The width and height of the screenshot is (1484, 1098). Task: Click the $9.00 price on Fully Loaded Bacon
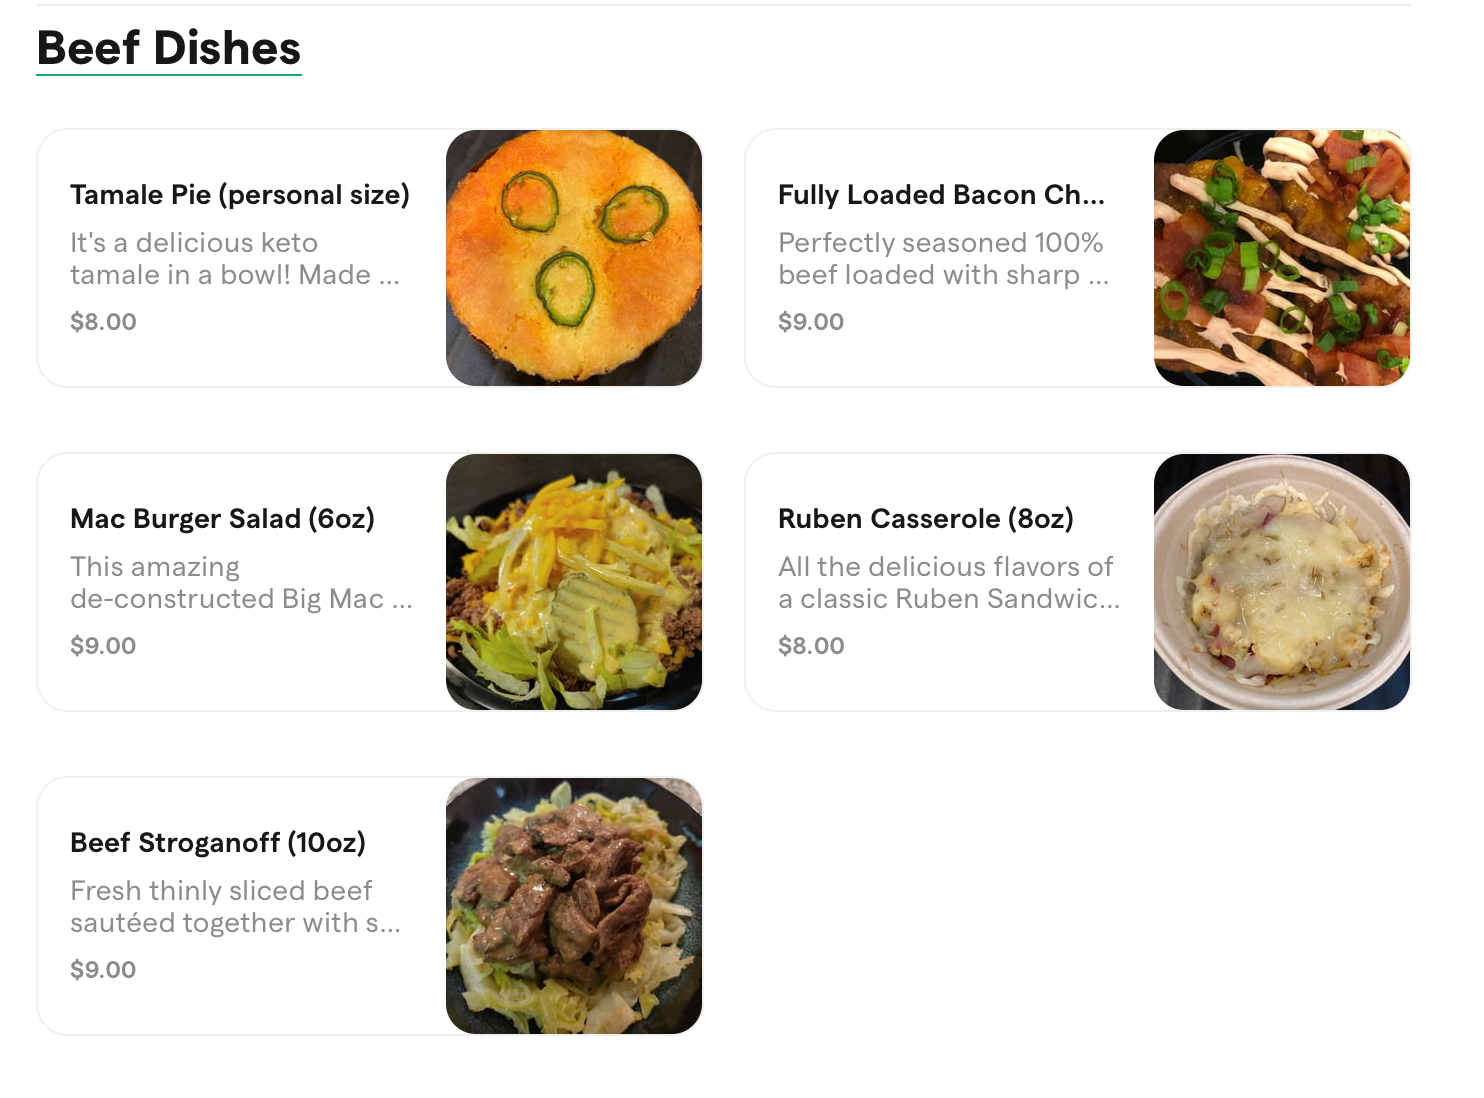(811, 322)
